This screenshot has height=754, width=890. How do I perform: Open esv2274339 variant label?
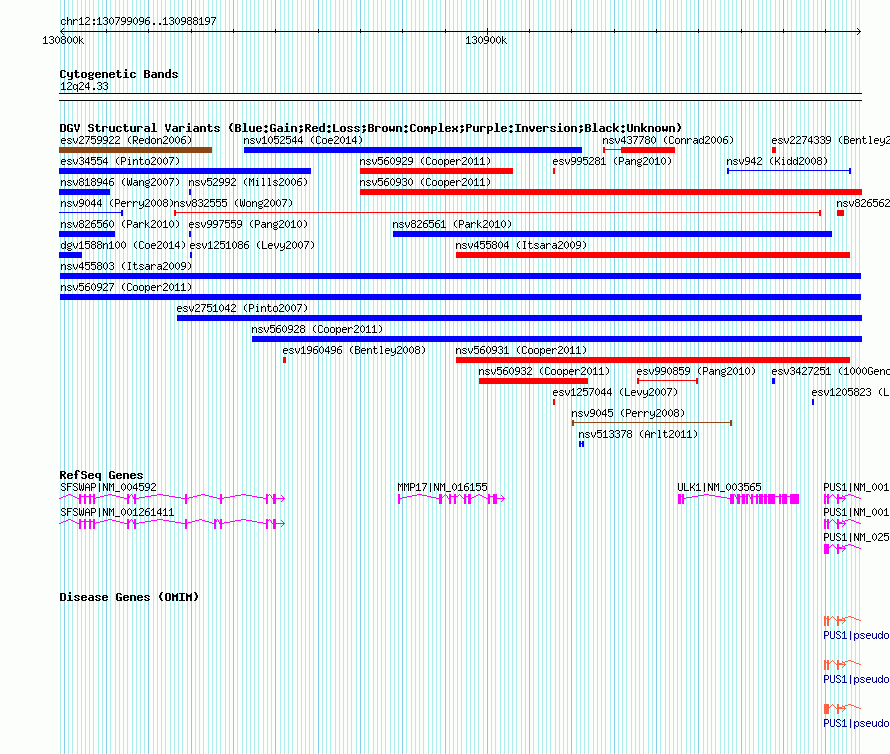pyautogui.click(x=830, y=140)
